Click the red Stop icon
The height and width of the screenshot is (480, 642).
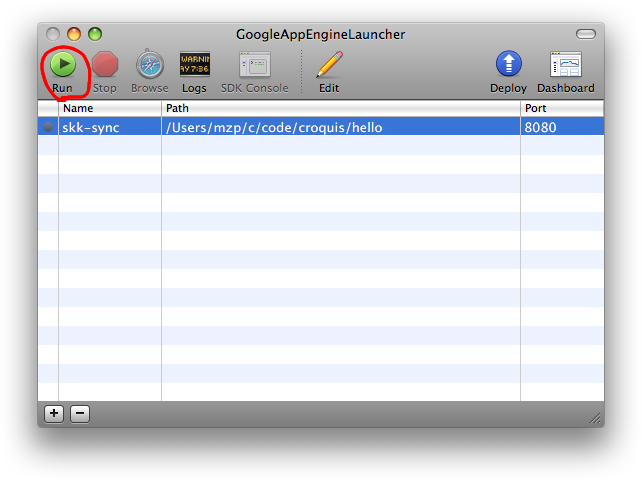coord(105,64)
